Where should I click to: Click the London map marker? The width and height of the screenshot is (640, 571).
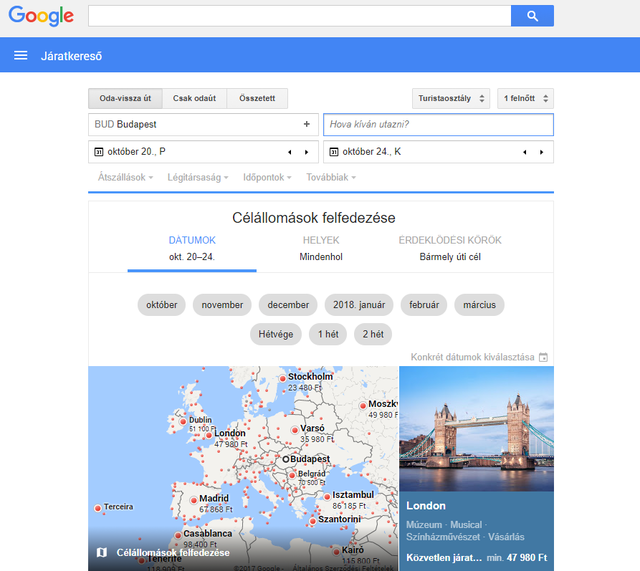(x=209, y=435)
